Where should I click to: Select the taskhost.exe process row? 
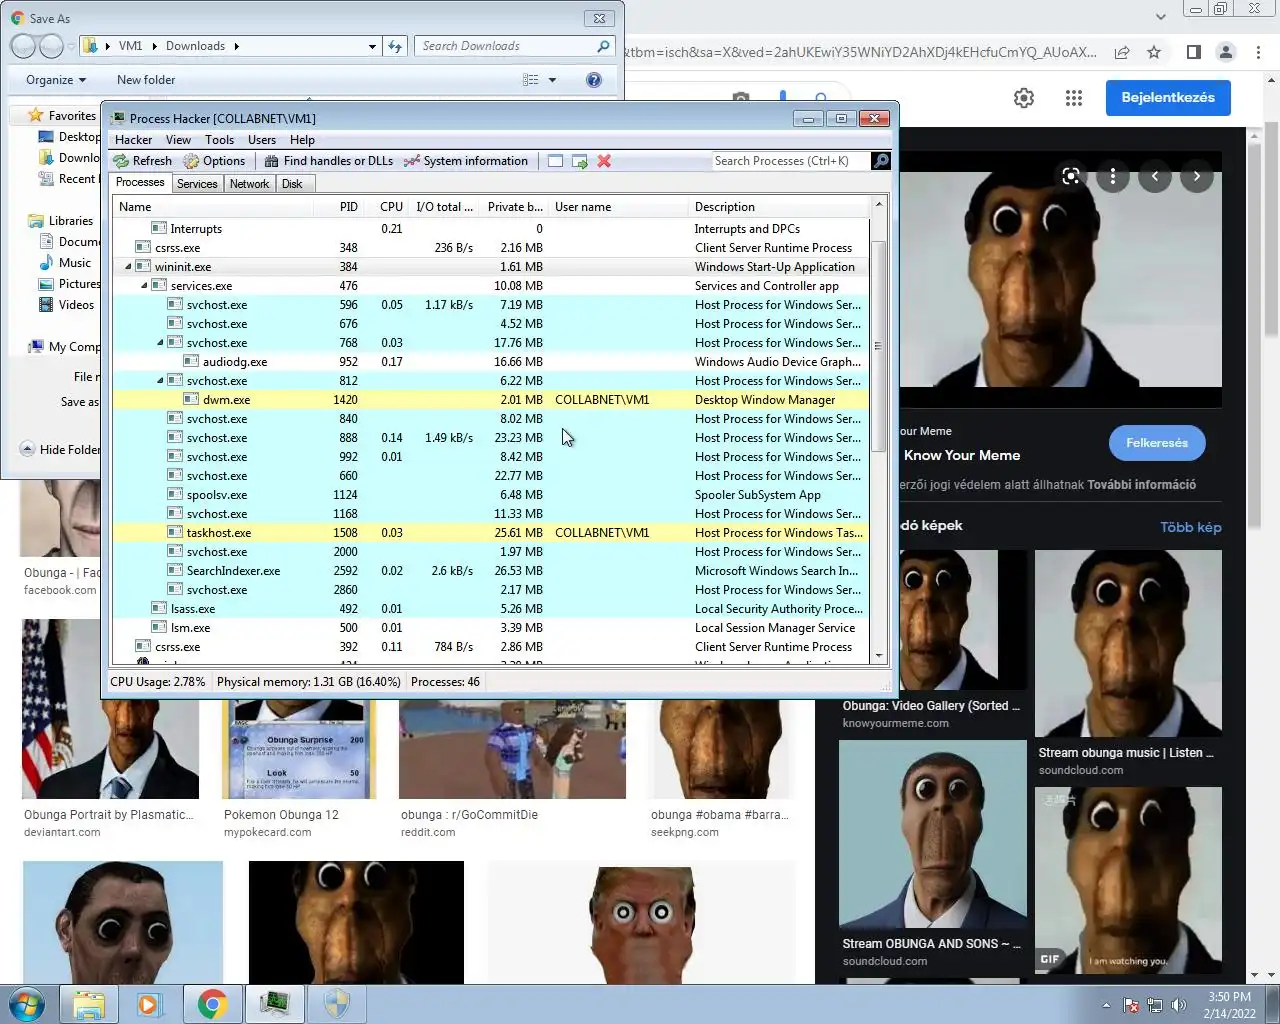click(x=490, y=533)
